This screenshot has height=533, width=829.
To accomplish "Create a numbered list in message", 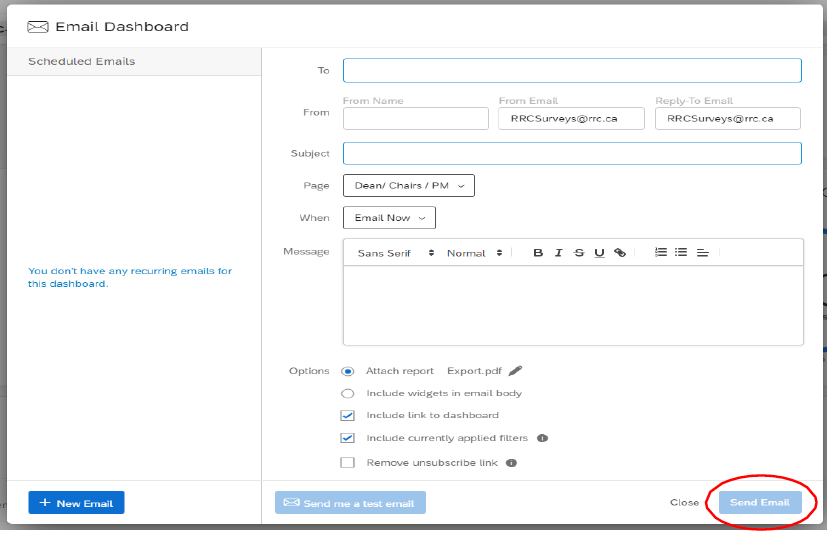I will coord(661,253).
